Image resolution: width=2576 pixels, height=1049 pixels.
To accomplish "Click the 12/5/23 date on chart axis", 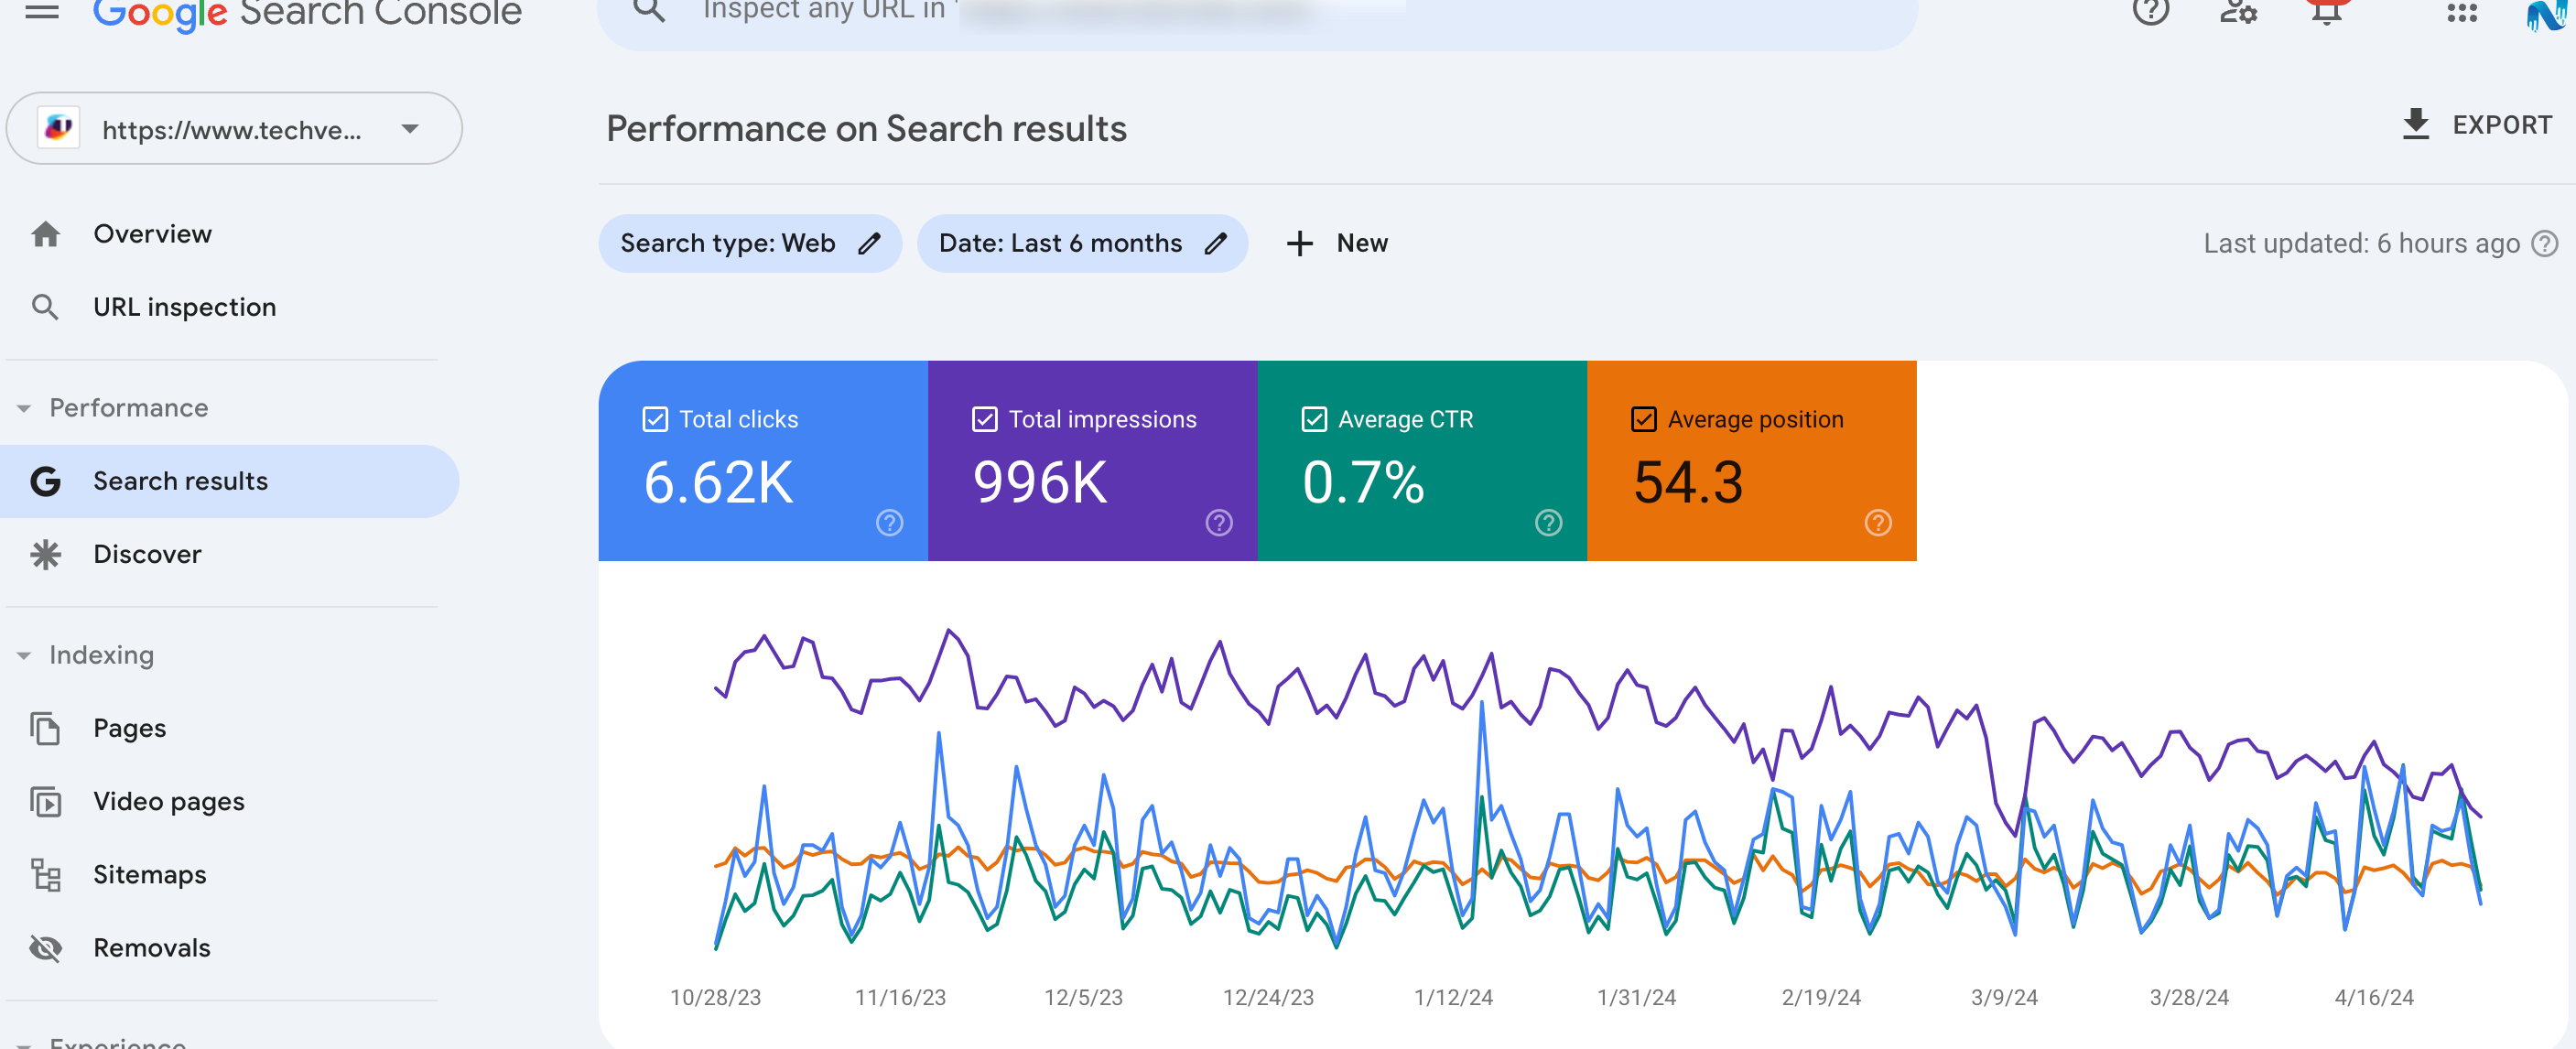I will 1083,997.
